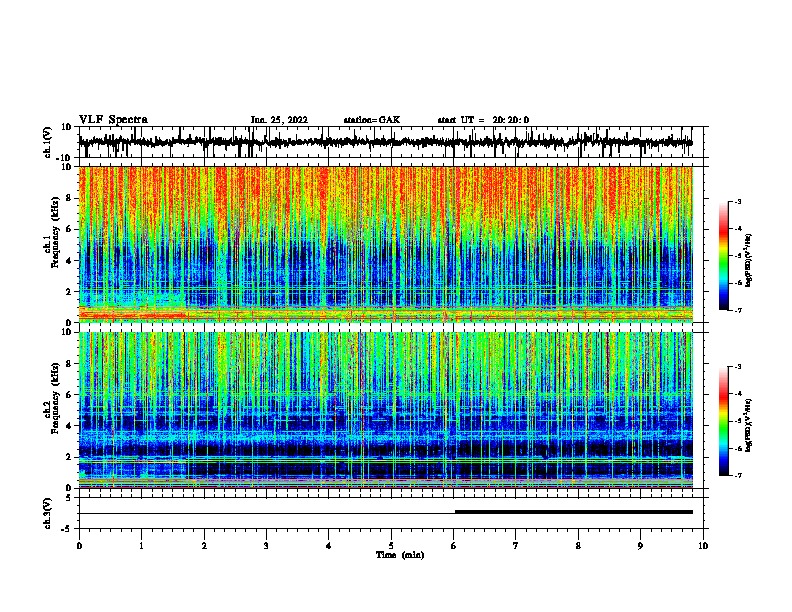Click the "-3" label on ch.2 color bar

pyautogui.click(x=738, y=367)
